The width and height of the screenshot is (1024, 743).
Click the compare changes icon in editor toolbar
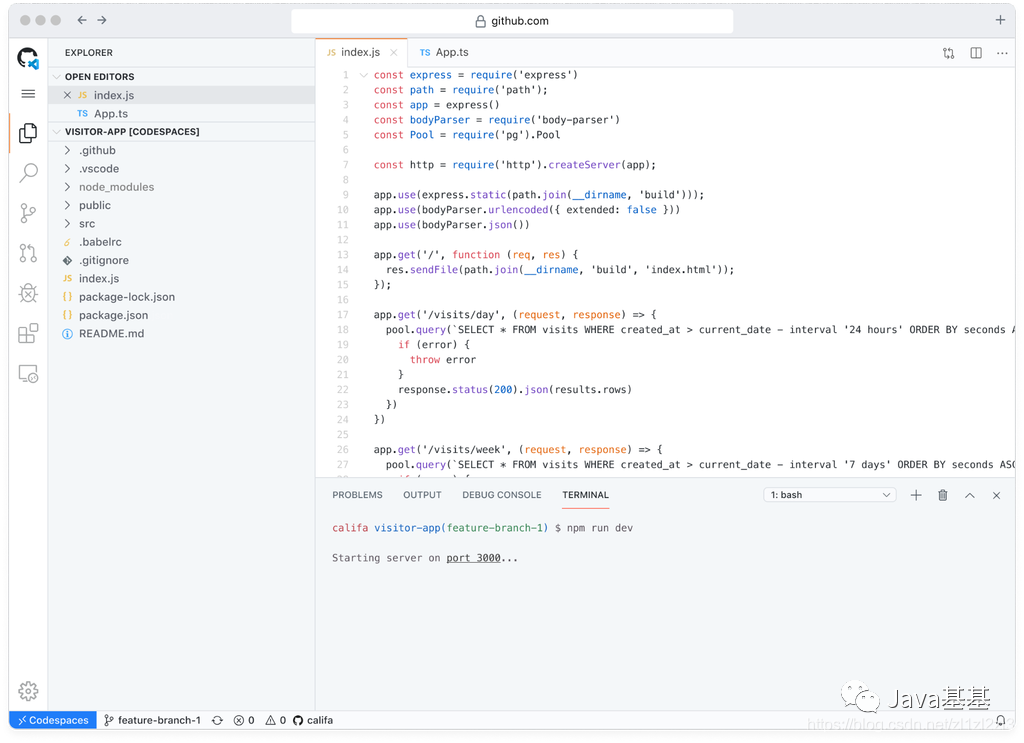(x=948, y=53)
